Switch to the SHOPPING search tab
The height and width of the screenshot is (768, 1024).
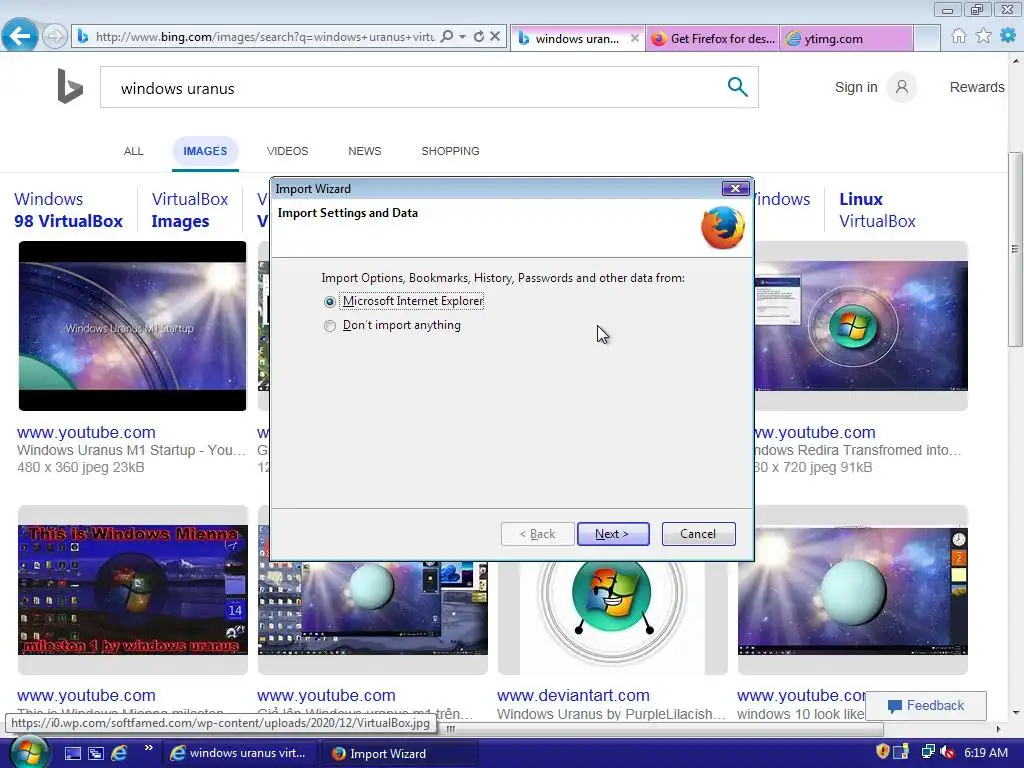point(450,152)
